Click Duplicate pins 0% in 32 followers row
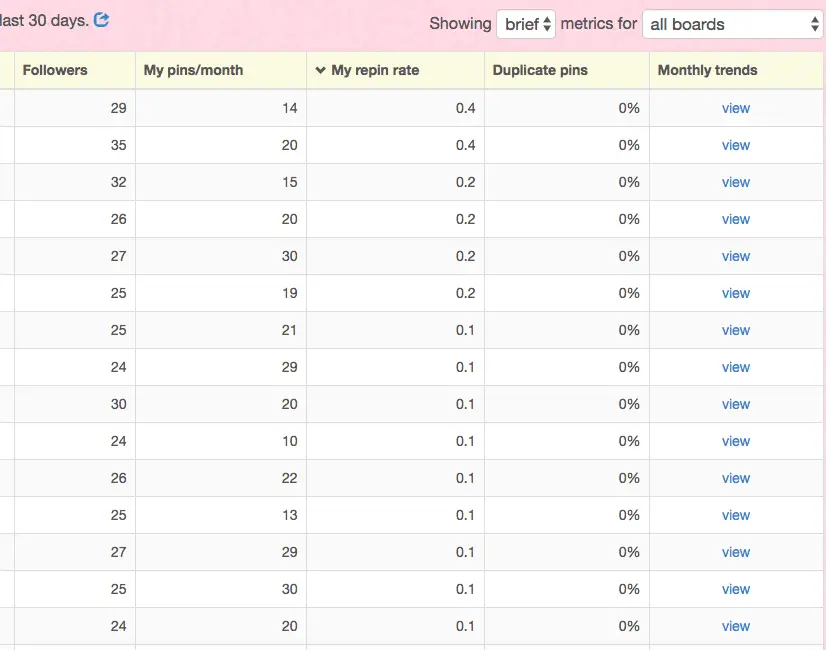This screenshot has height=650, width=826. point(629,182)
